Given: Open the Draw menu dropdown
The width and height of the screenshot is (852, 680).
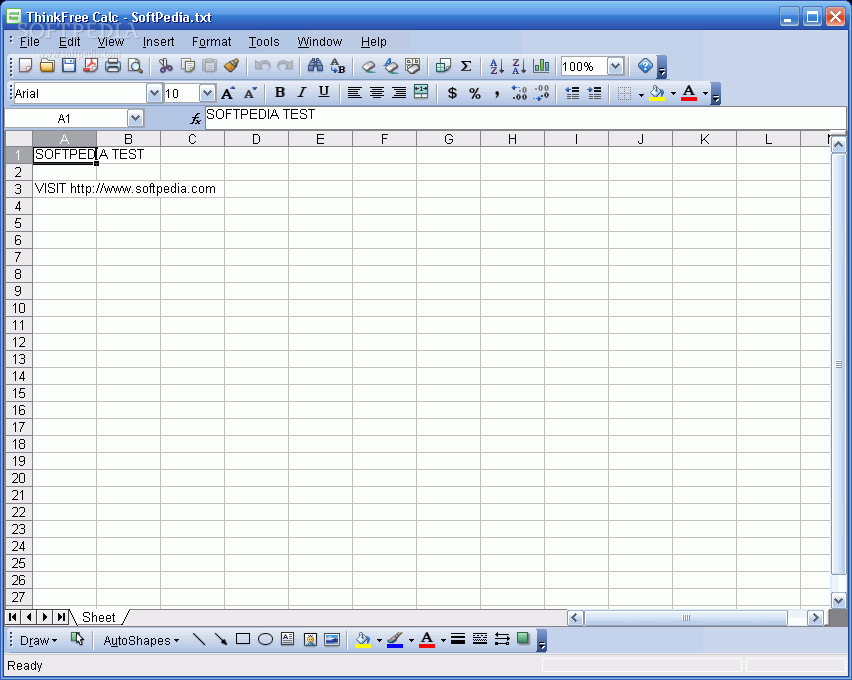Looking at the screenshot, I should pyautogui.click(x=37, y=640).
